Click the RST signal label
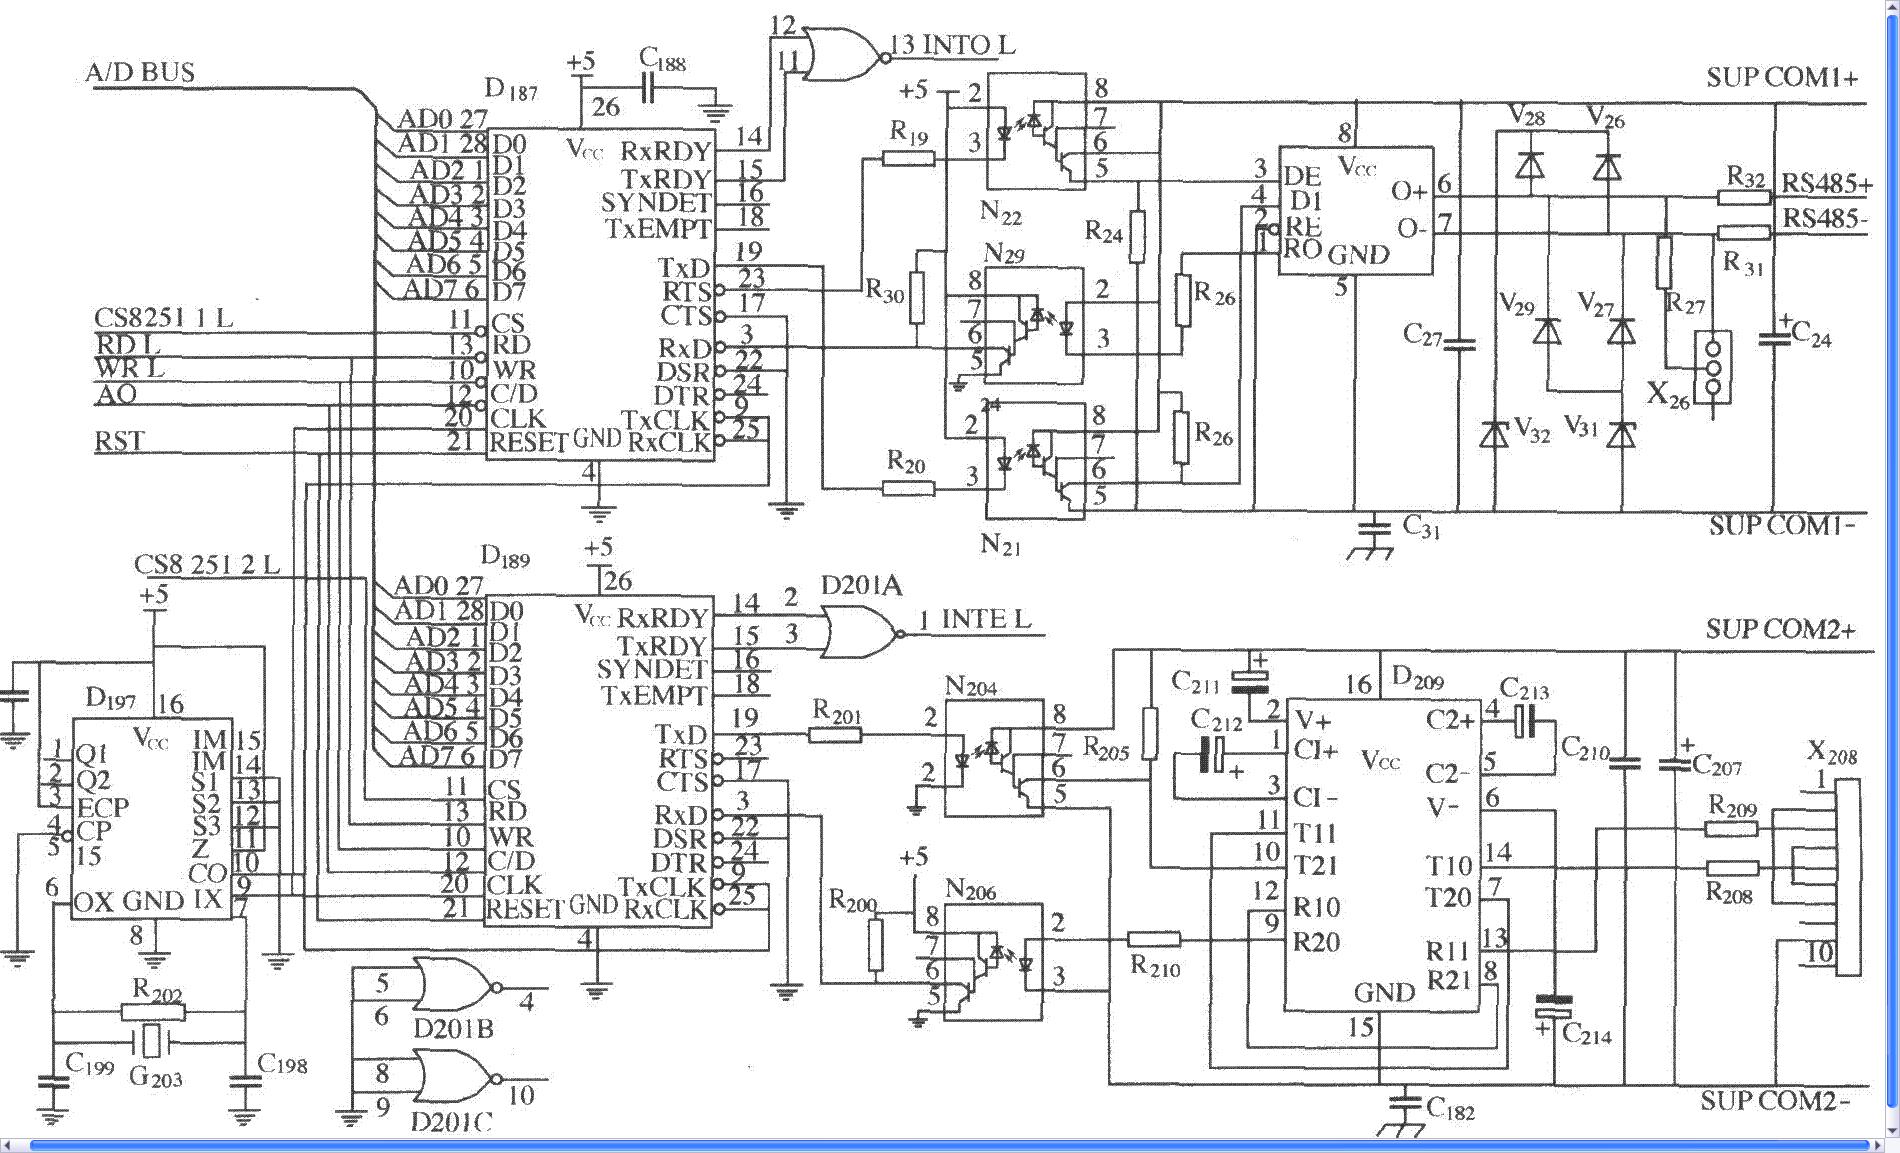 click(119, 441)
